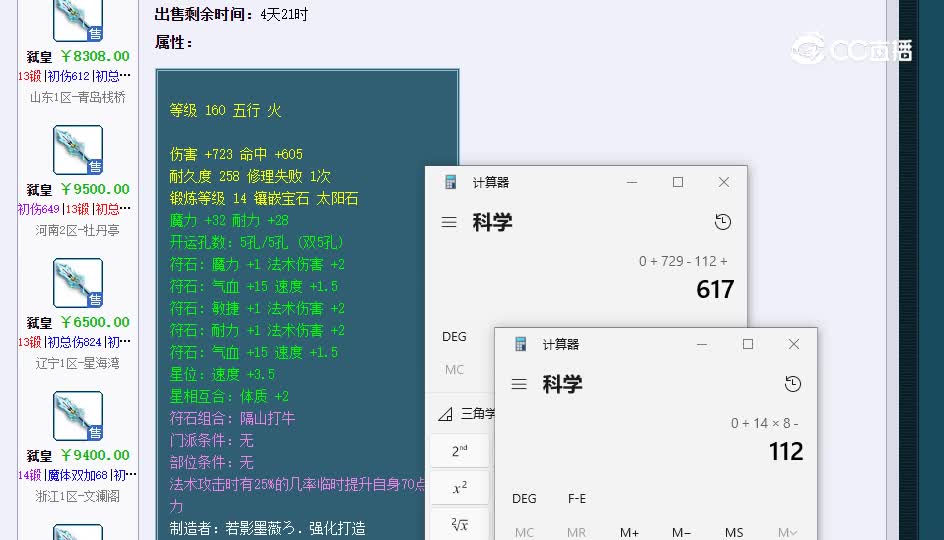Click the 617 result in back calculator
The height and width of the screenshot is (540, 944).
point(715,290)
